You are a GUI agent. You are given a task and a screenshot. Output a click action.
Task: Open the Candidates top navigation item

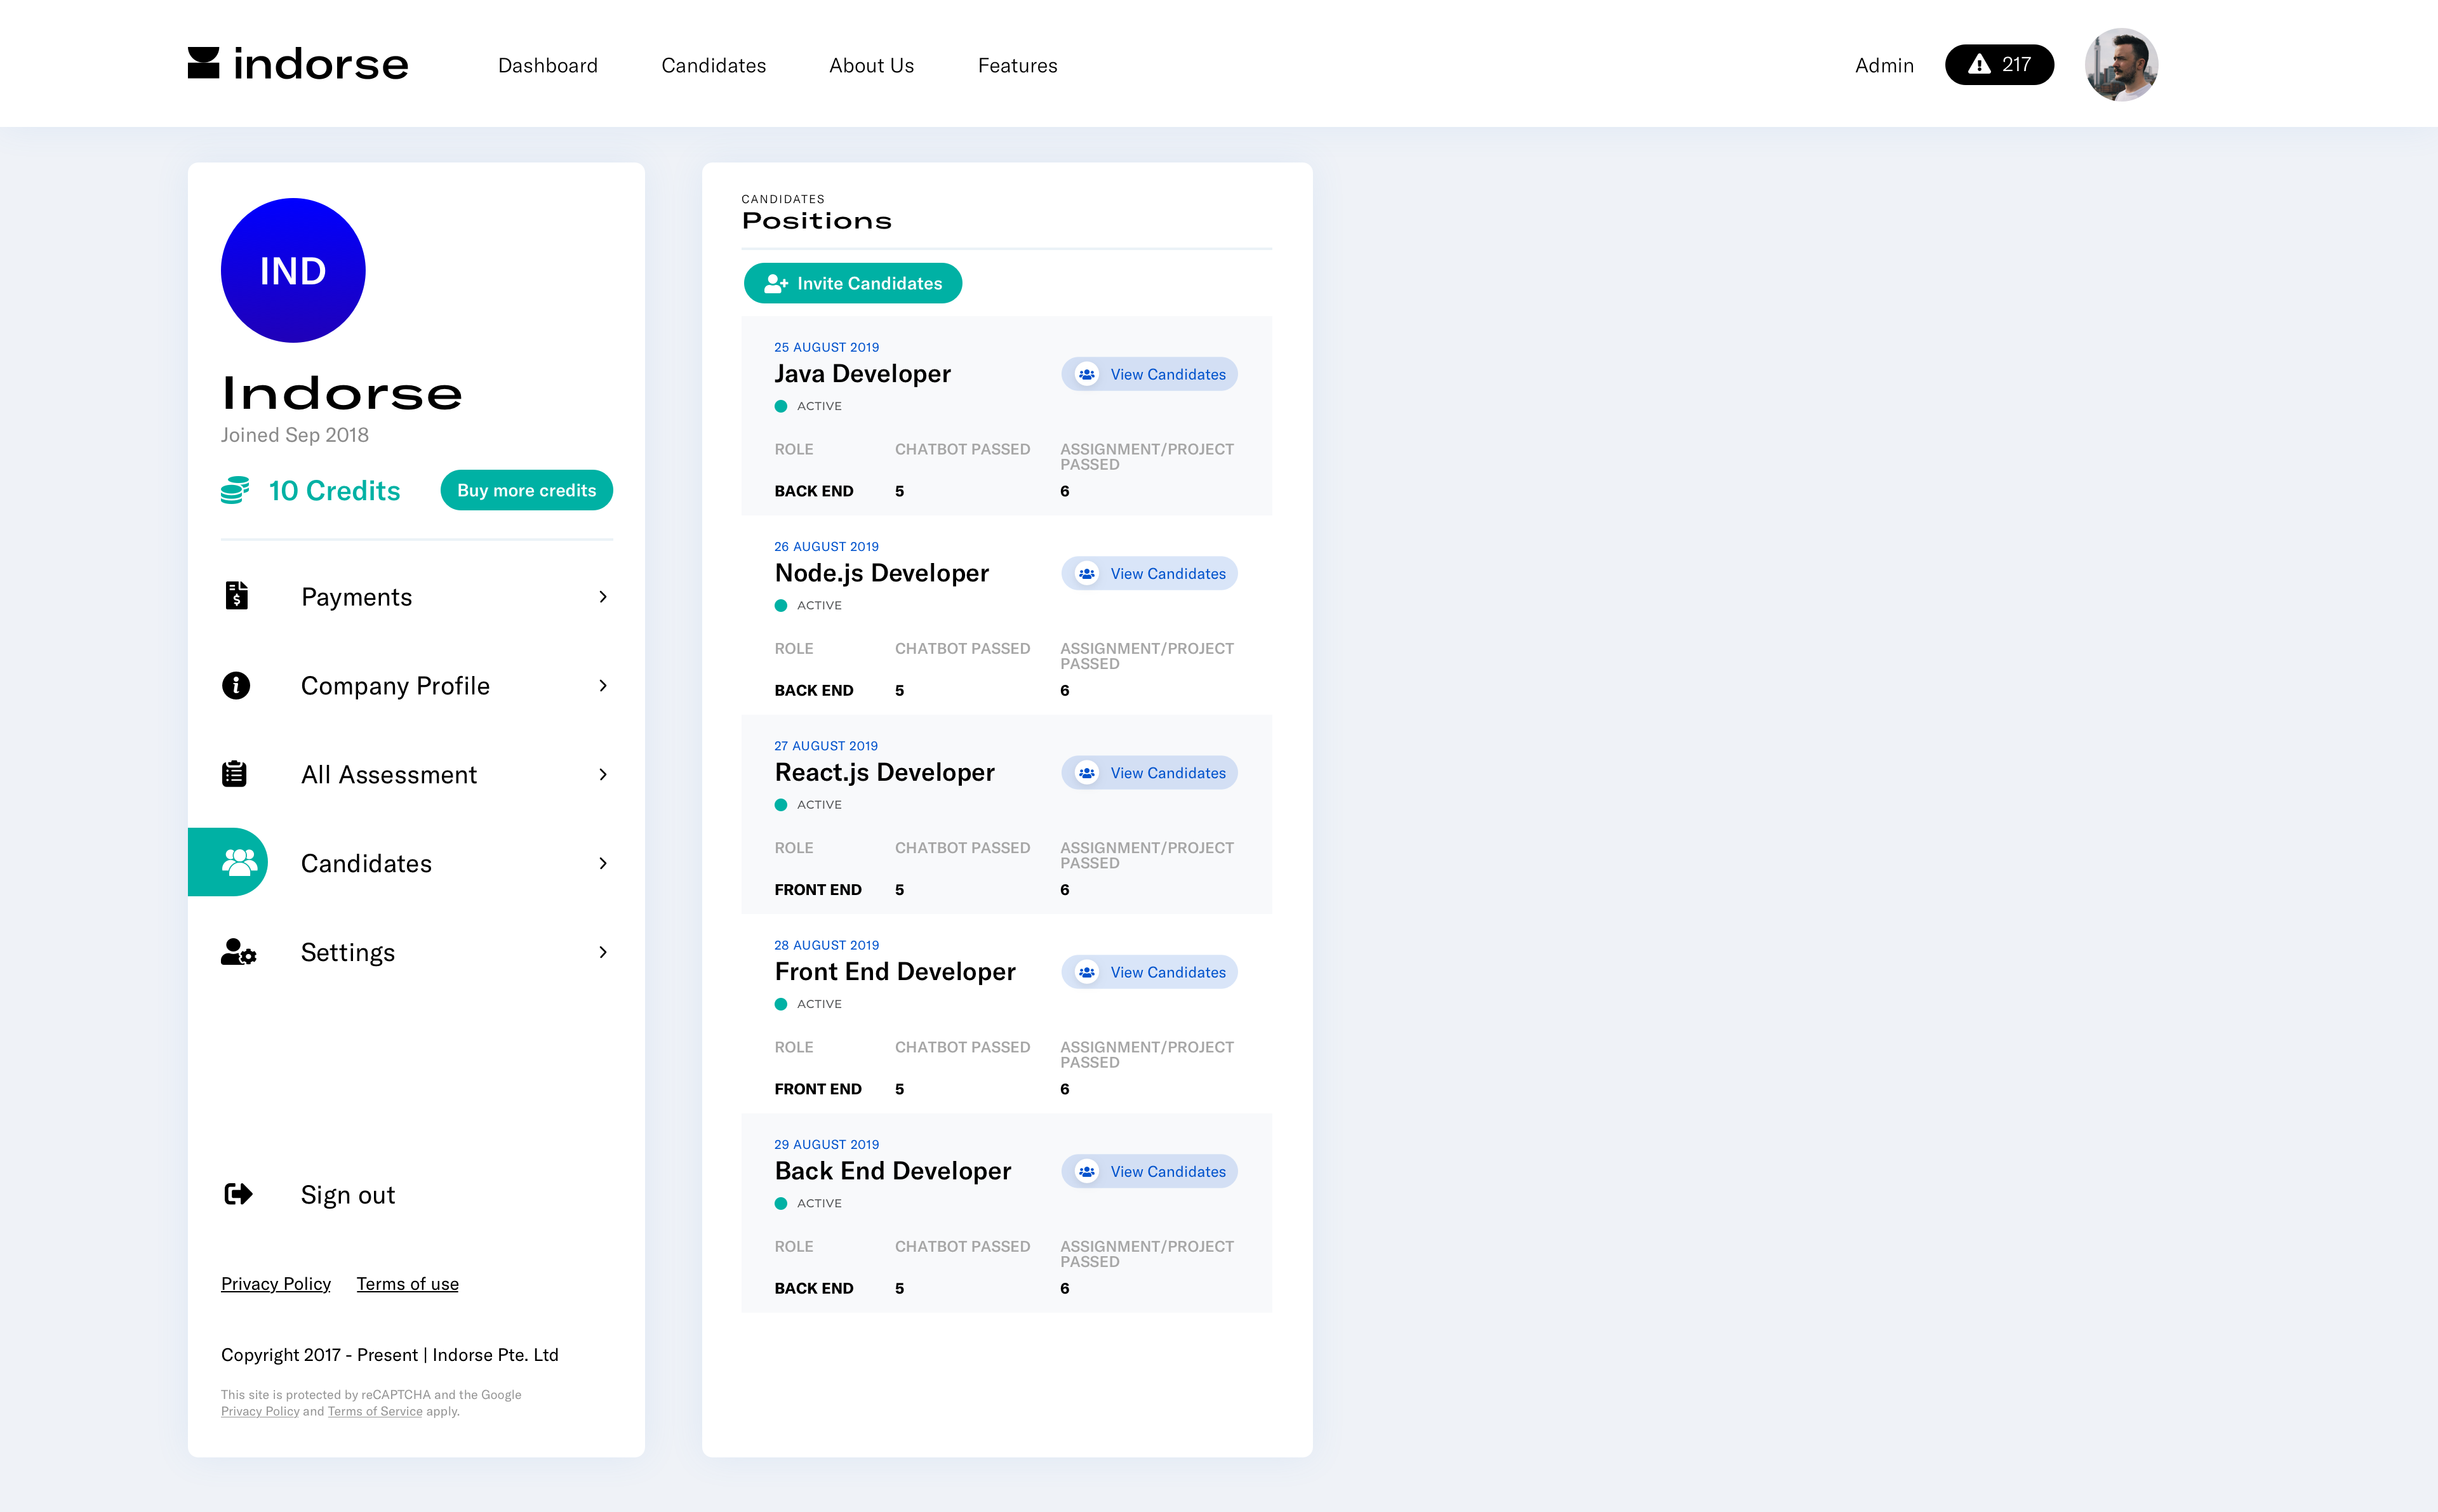(x=713, y=65)
